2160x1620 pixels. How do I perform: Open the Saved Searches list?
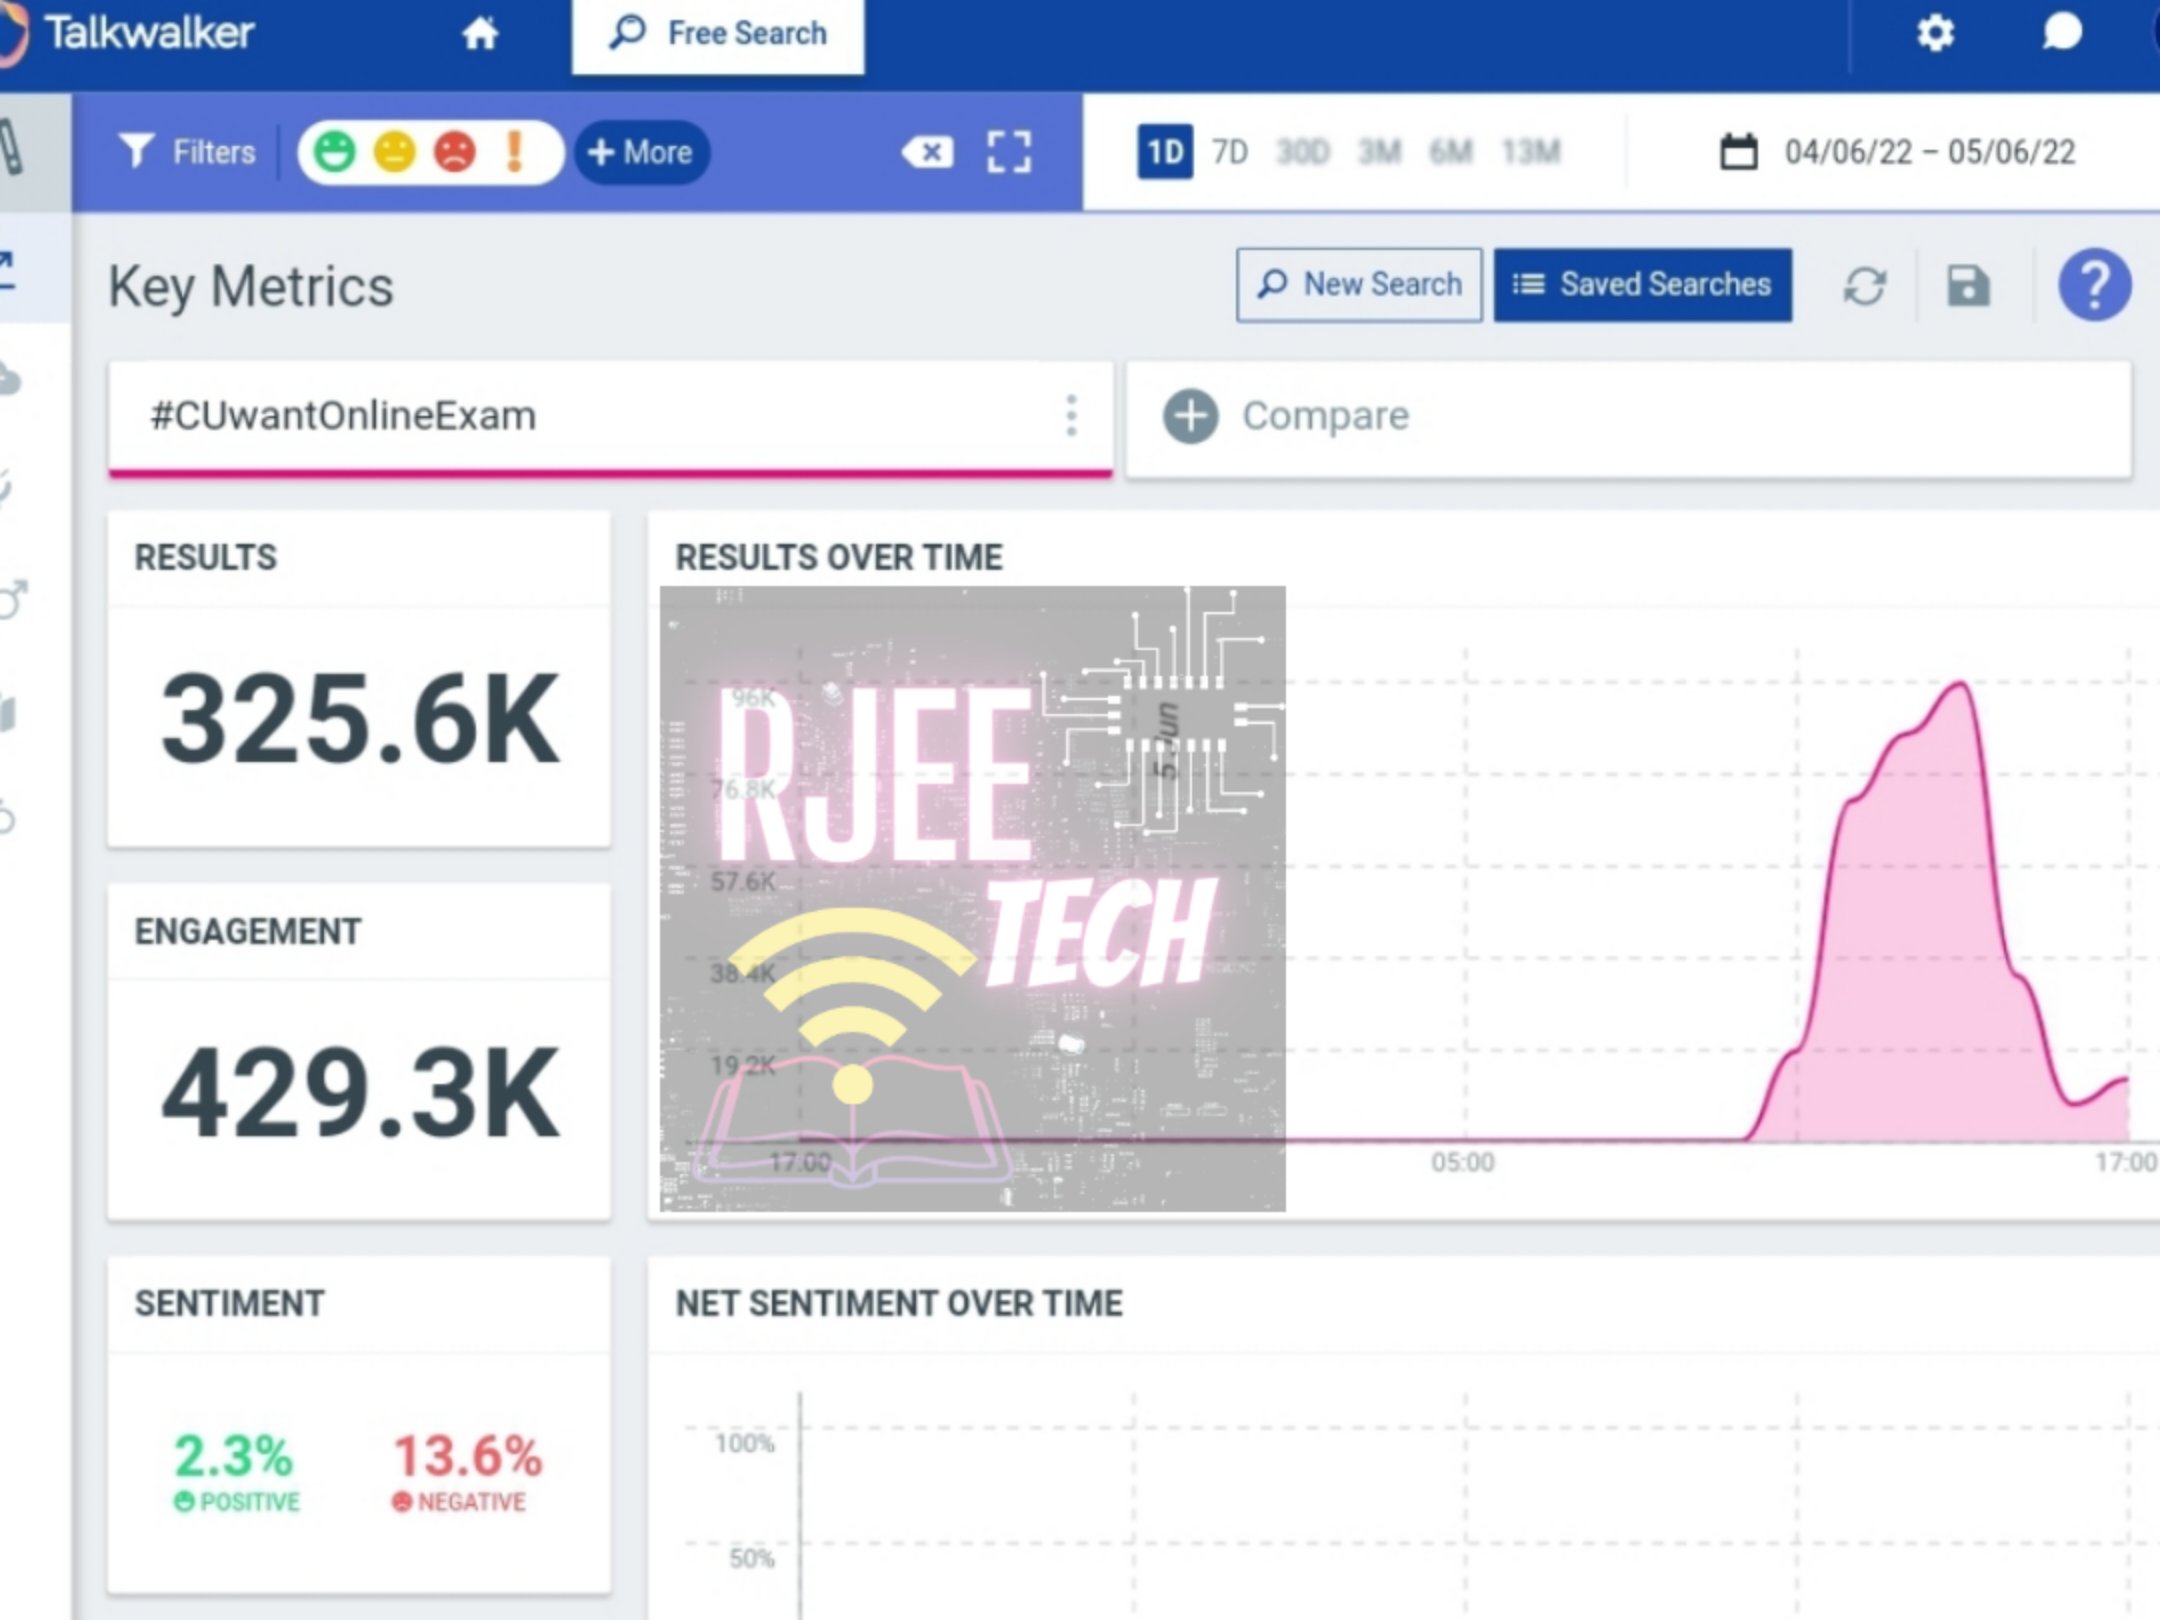(x=1643, y=285)
